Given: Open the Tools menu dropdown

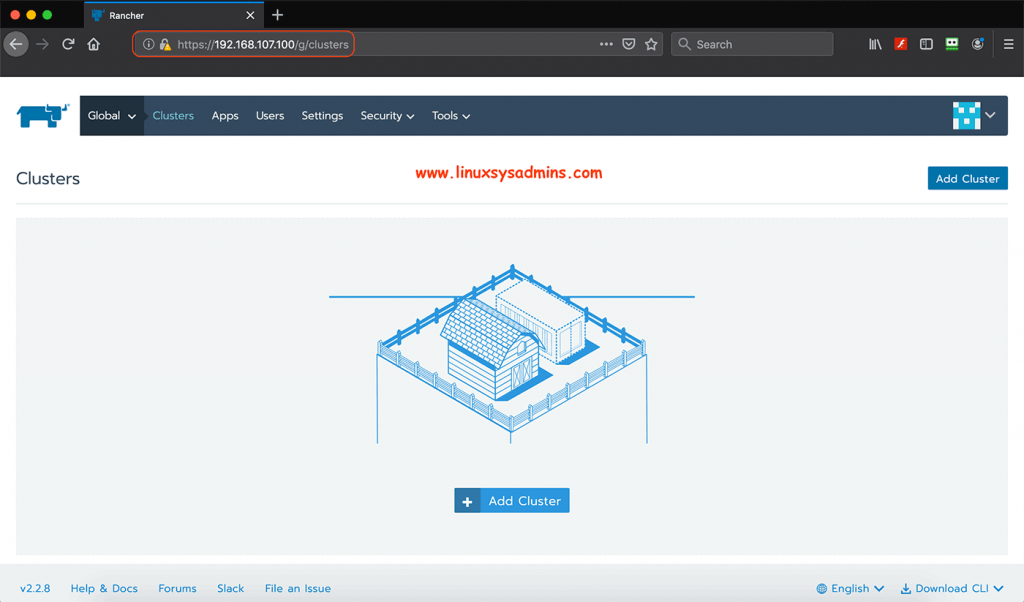Looking at the screenshot, I should pos(451,116).
